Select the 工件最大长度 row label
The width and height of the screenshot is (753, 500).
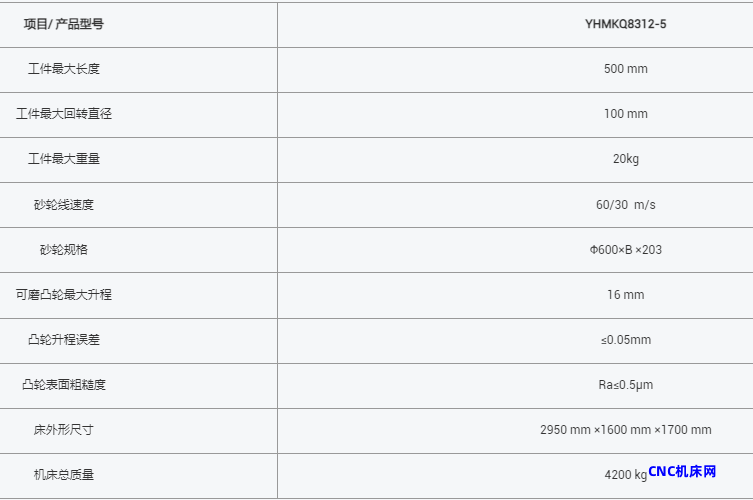tap(64, 69)
